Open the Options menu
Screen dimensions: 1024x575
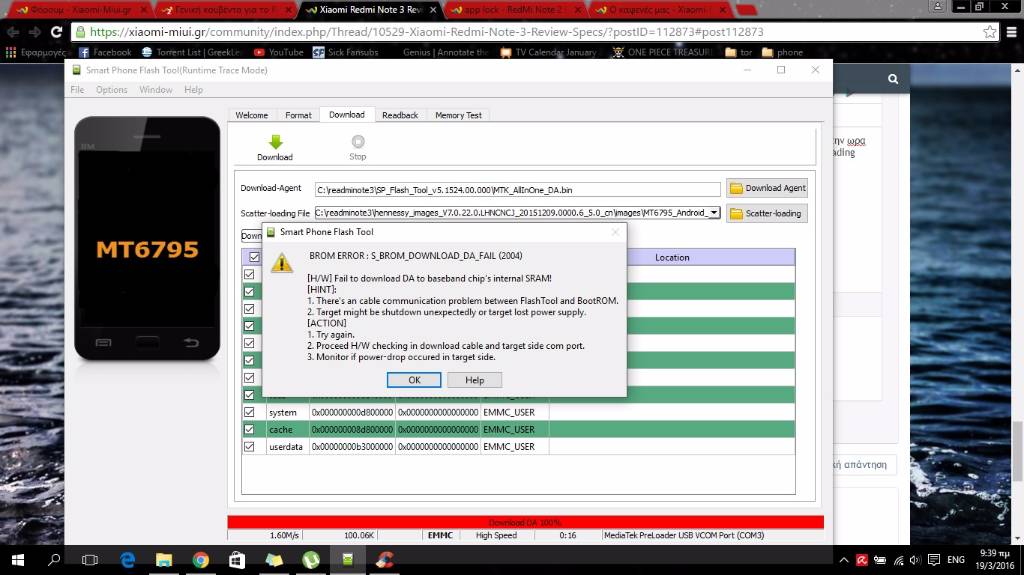[x=111, y=90]
